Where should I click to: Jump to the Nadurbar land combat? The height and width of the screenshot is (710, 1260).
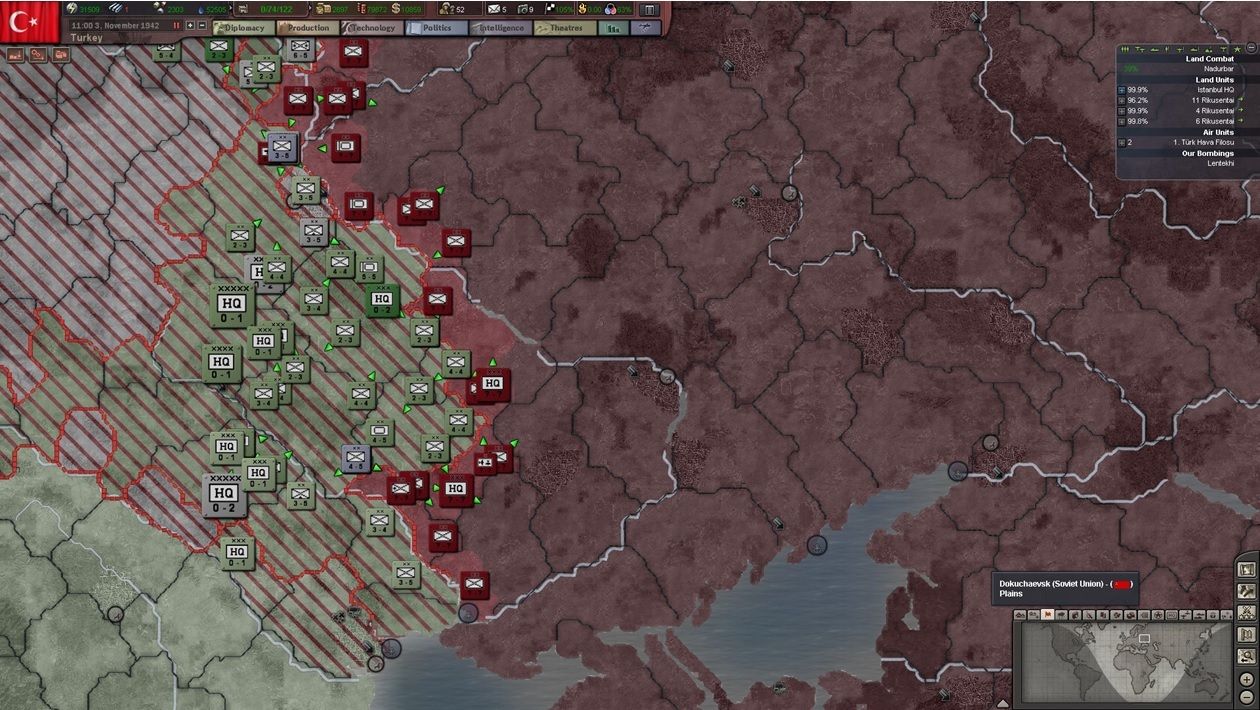click(1220, 69)
